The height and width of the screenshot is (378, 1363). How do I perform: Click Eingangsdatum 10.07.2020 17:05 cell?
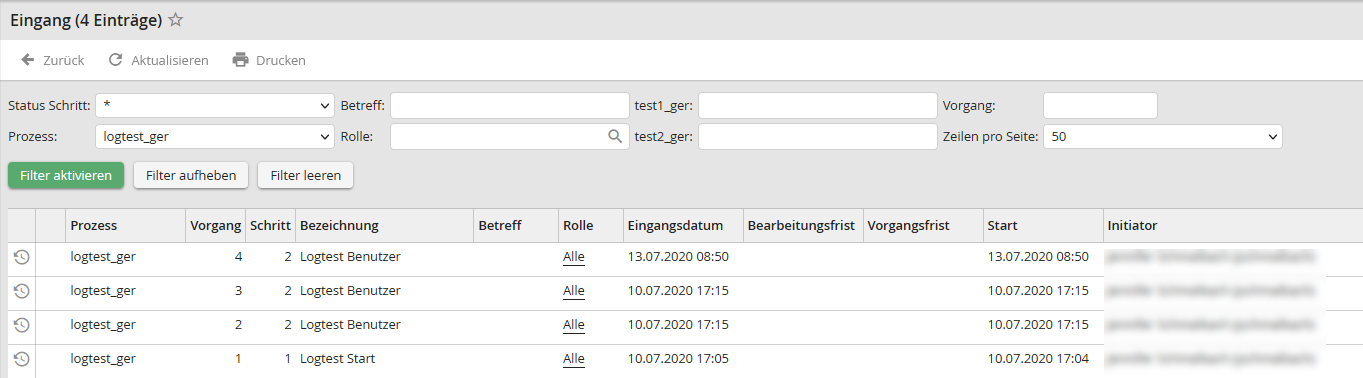pyautogui.click(x=678, y=358)
